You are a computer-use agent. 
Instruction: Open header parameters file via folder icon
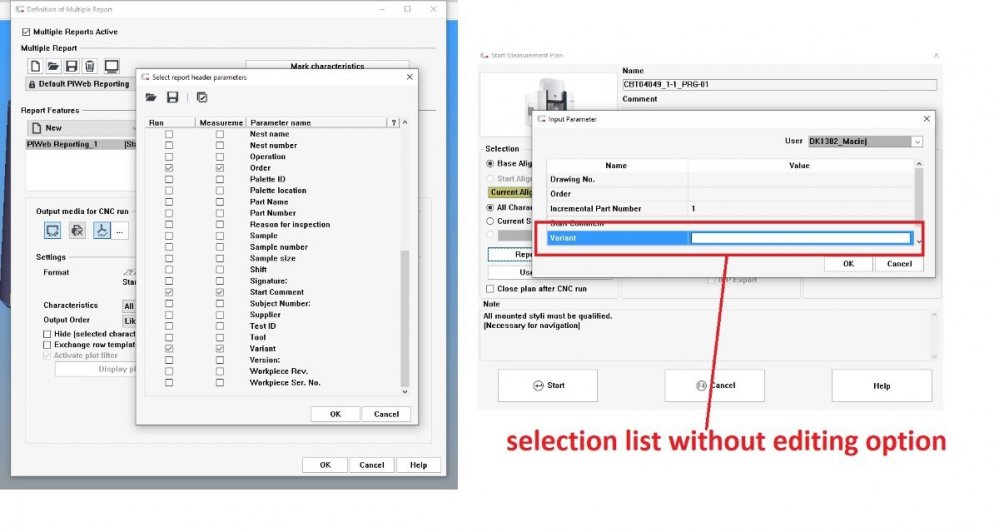point(151,97)
